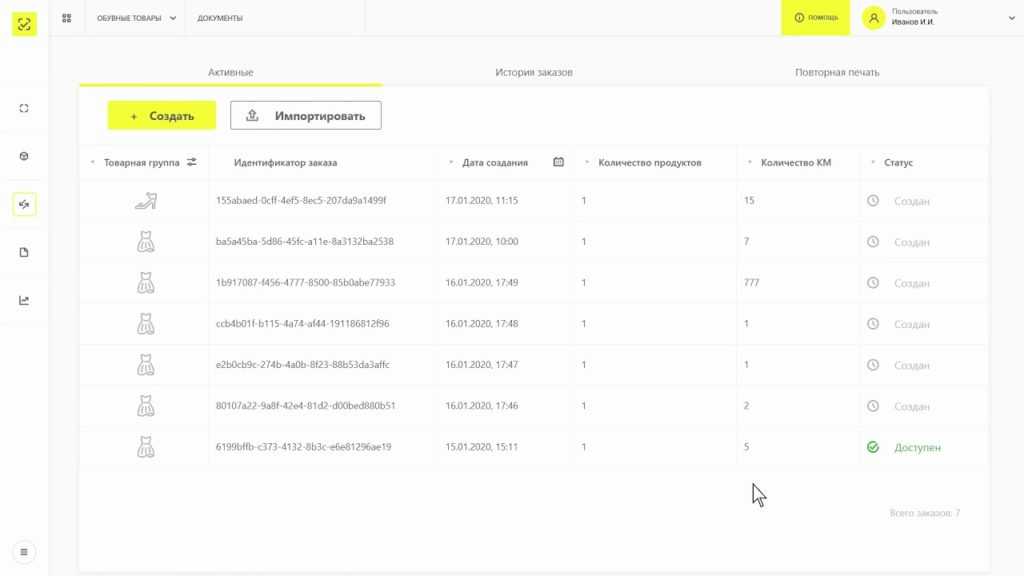Sort by Количество КМ column arrow

coord(751,163)
